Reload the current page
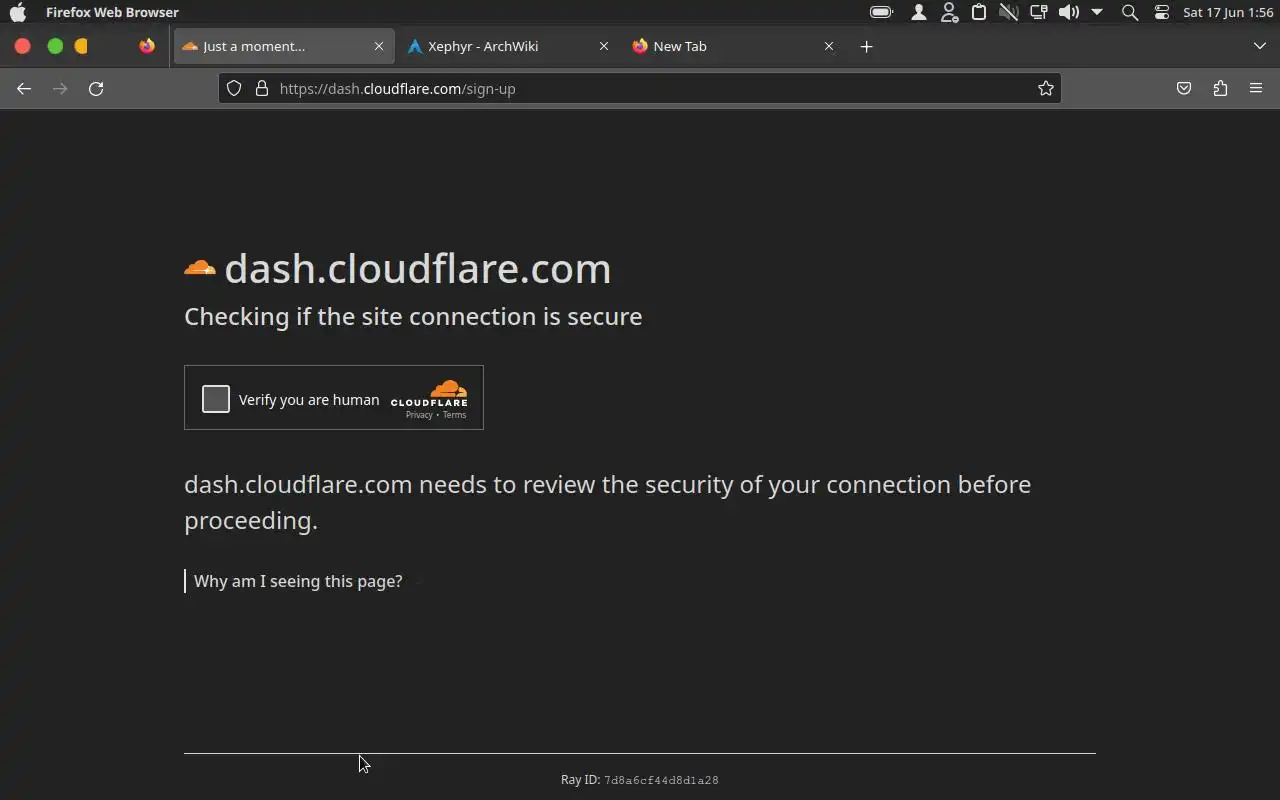The image size is (1280, 800). click(96, 89)
